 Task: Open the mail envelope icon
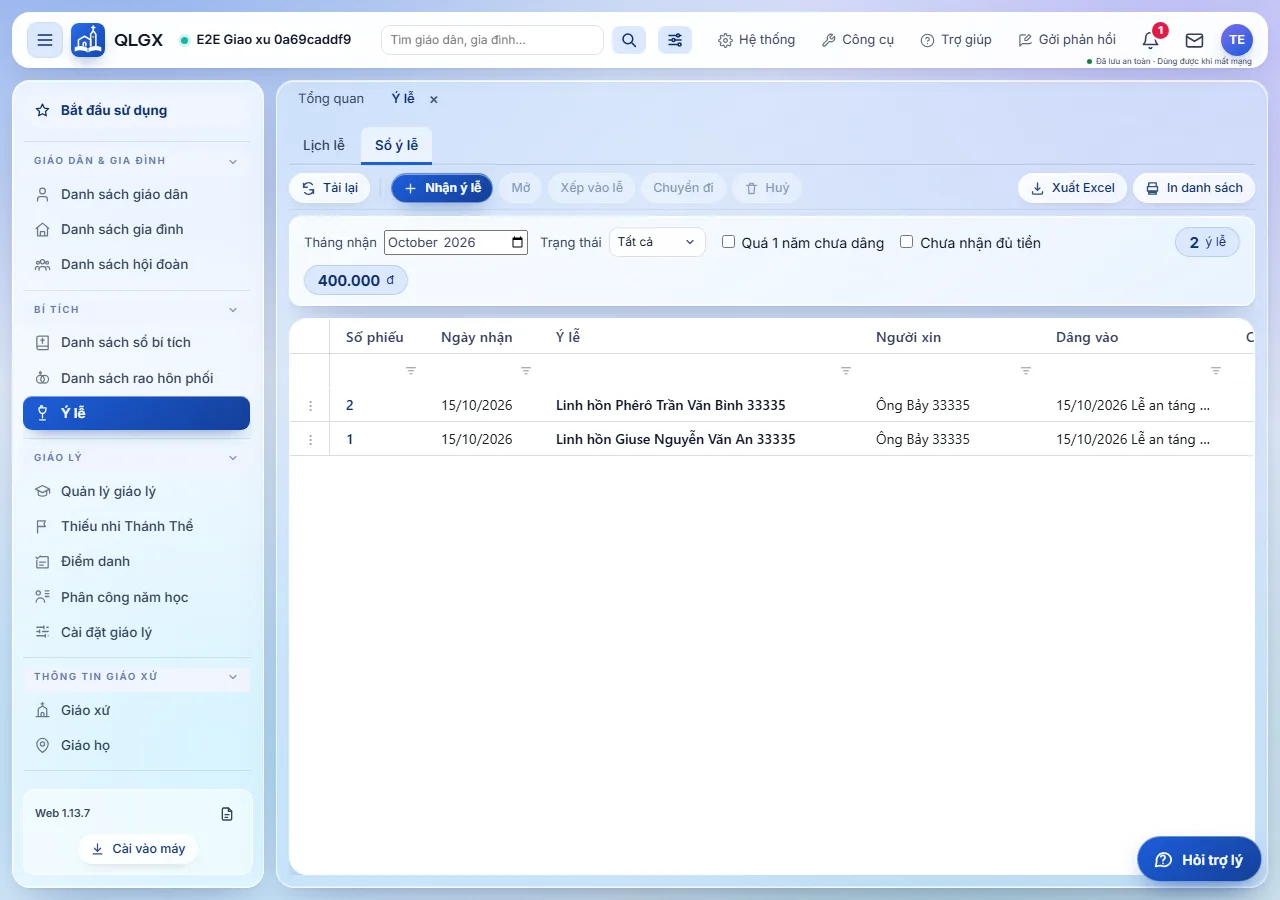click(1194, 40)
